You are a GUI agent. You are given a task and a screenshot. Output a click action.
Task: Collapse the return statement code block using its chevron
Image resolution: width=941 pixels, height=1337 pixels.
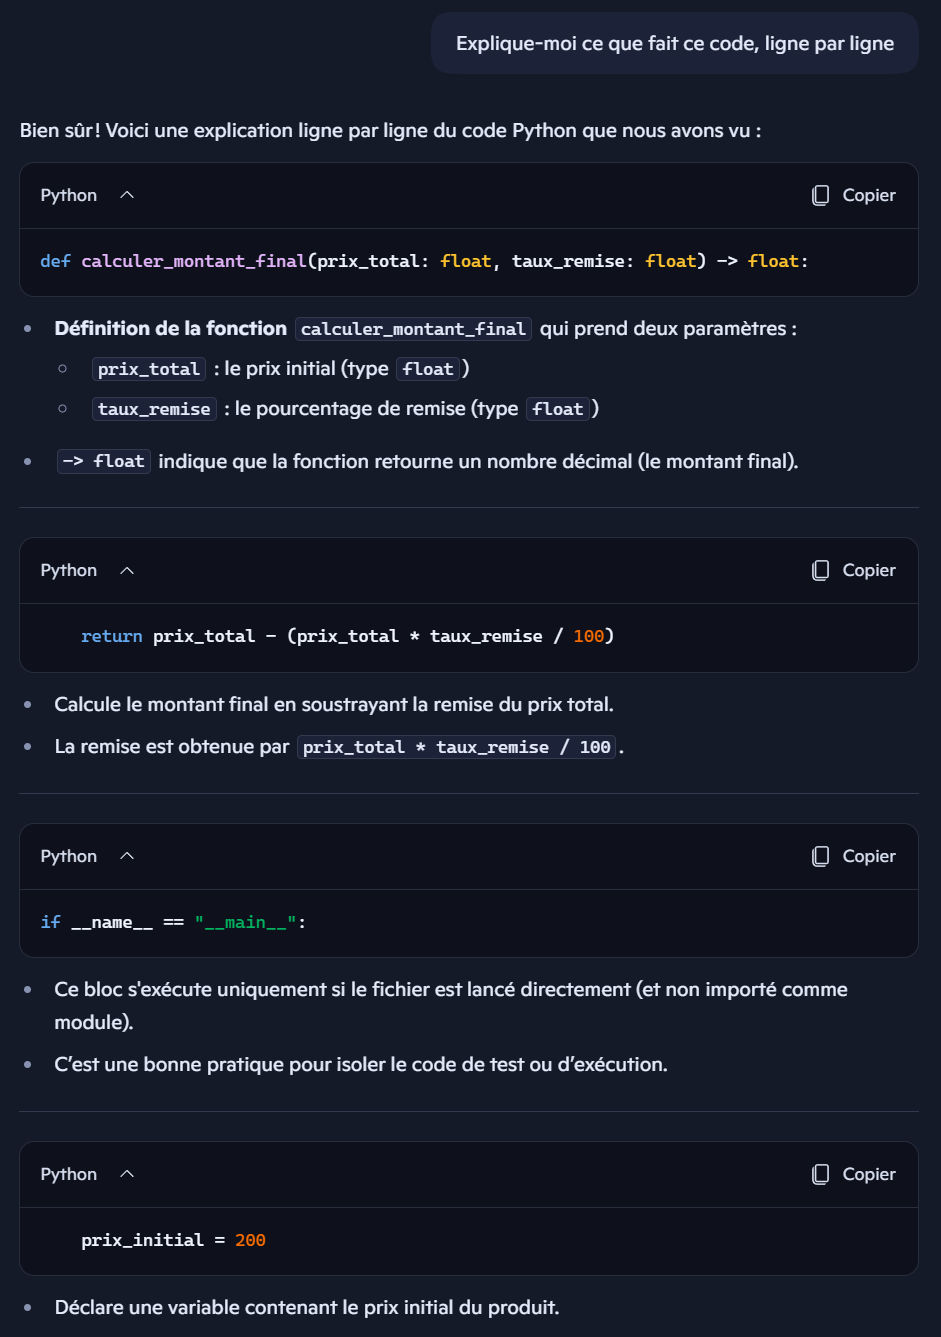coord(127,570)
